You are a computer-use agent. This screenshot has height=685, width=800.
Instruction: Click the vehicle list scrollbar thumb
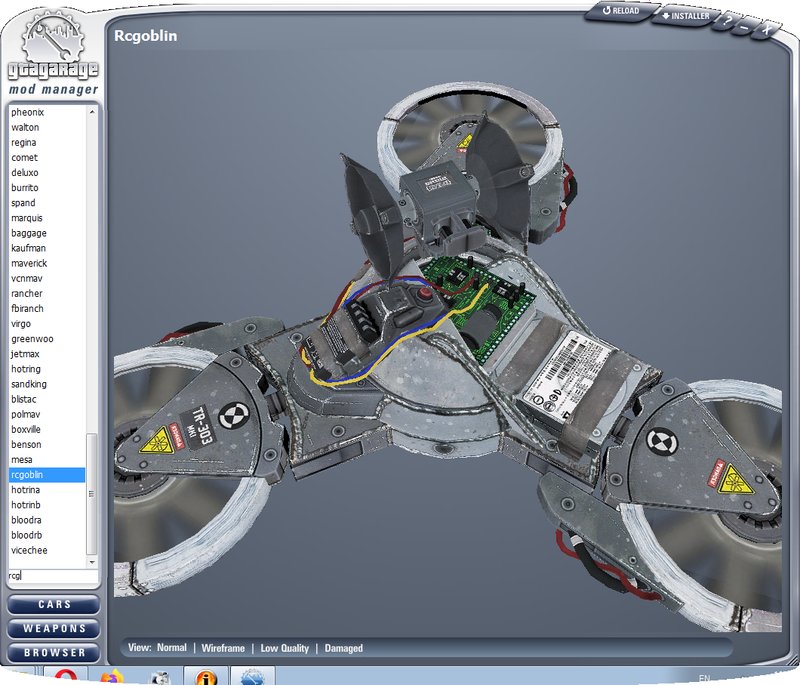(92, 494)
